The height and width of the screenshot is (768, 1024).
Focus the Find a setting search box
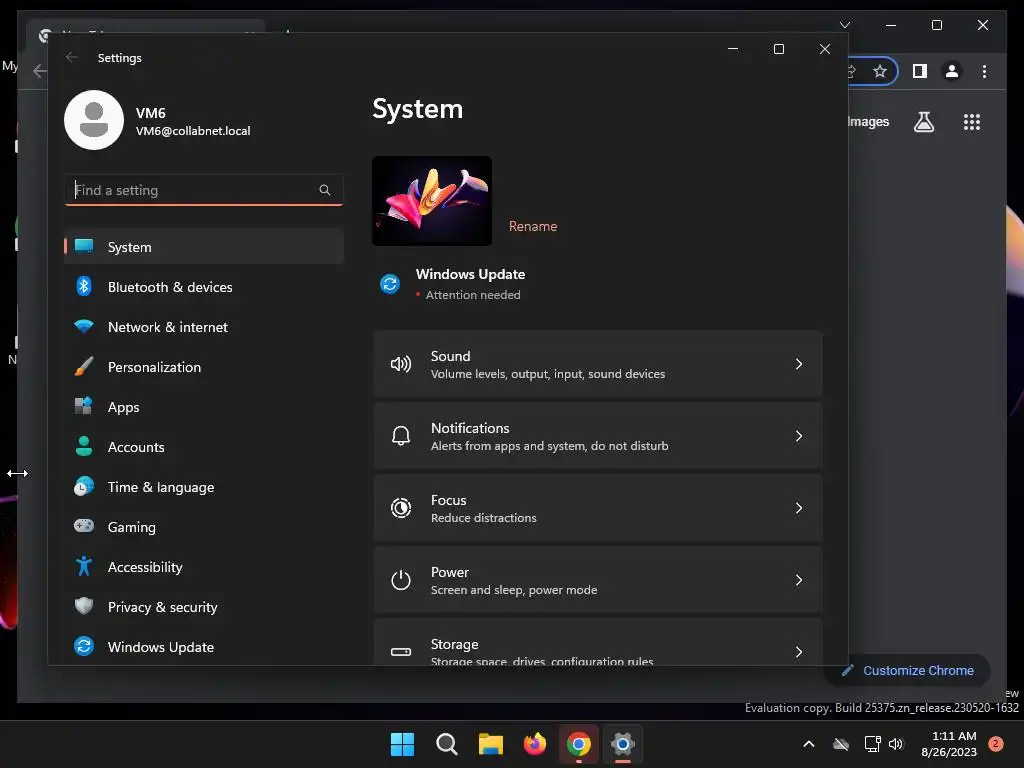tap(204, 190)
